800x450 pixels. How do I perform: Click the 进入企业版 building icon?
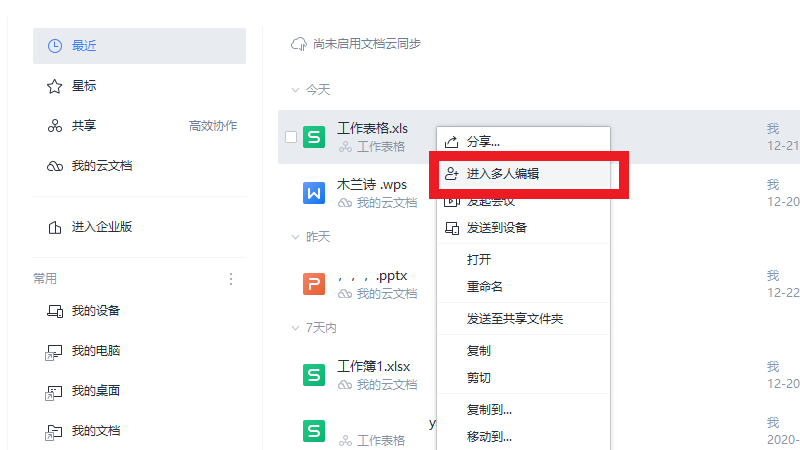(x=55, y=227)
